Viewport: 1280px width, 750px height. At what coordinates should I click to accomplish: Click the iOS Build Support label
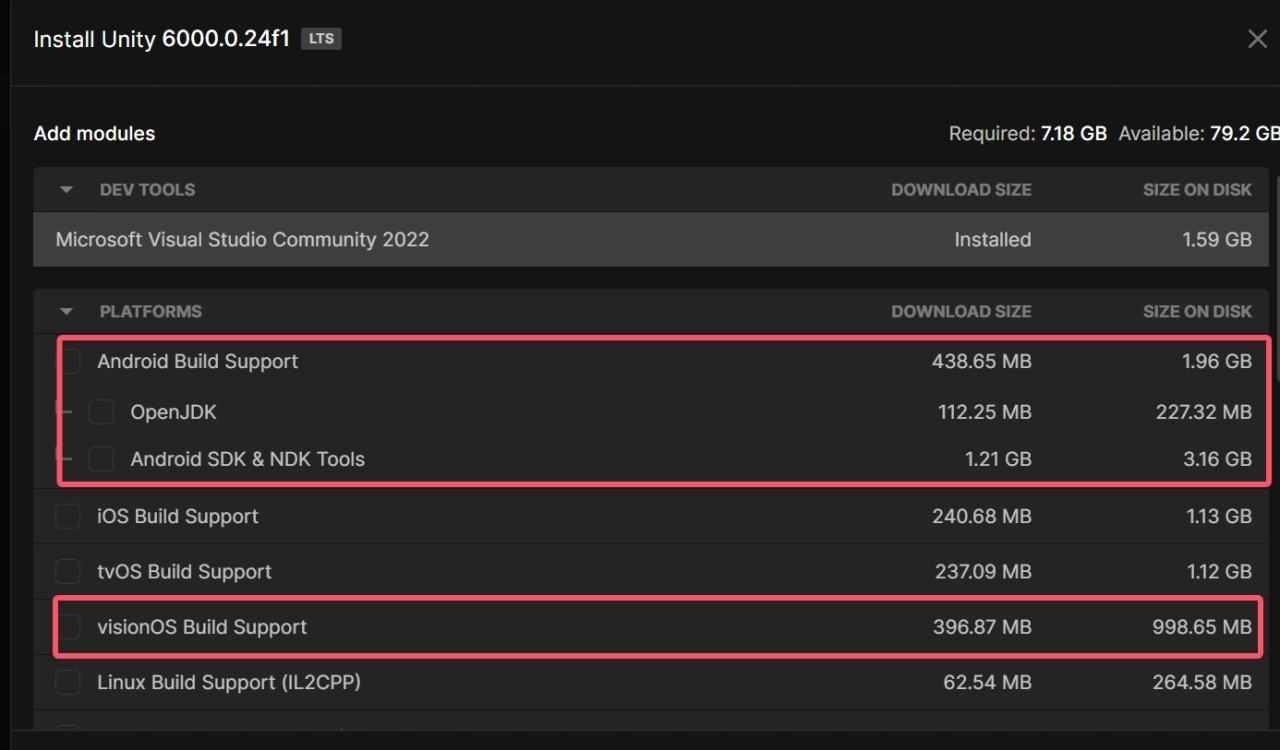[x=178, y=516]
